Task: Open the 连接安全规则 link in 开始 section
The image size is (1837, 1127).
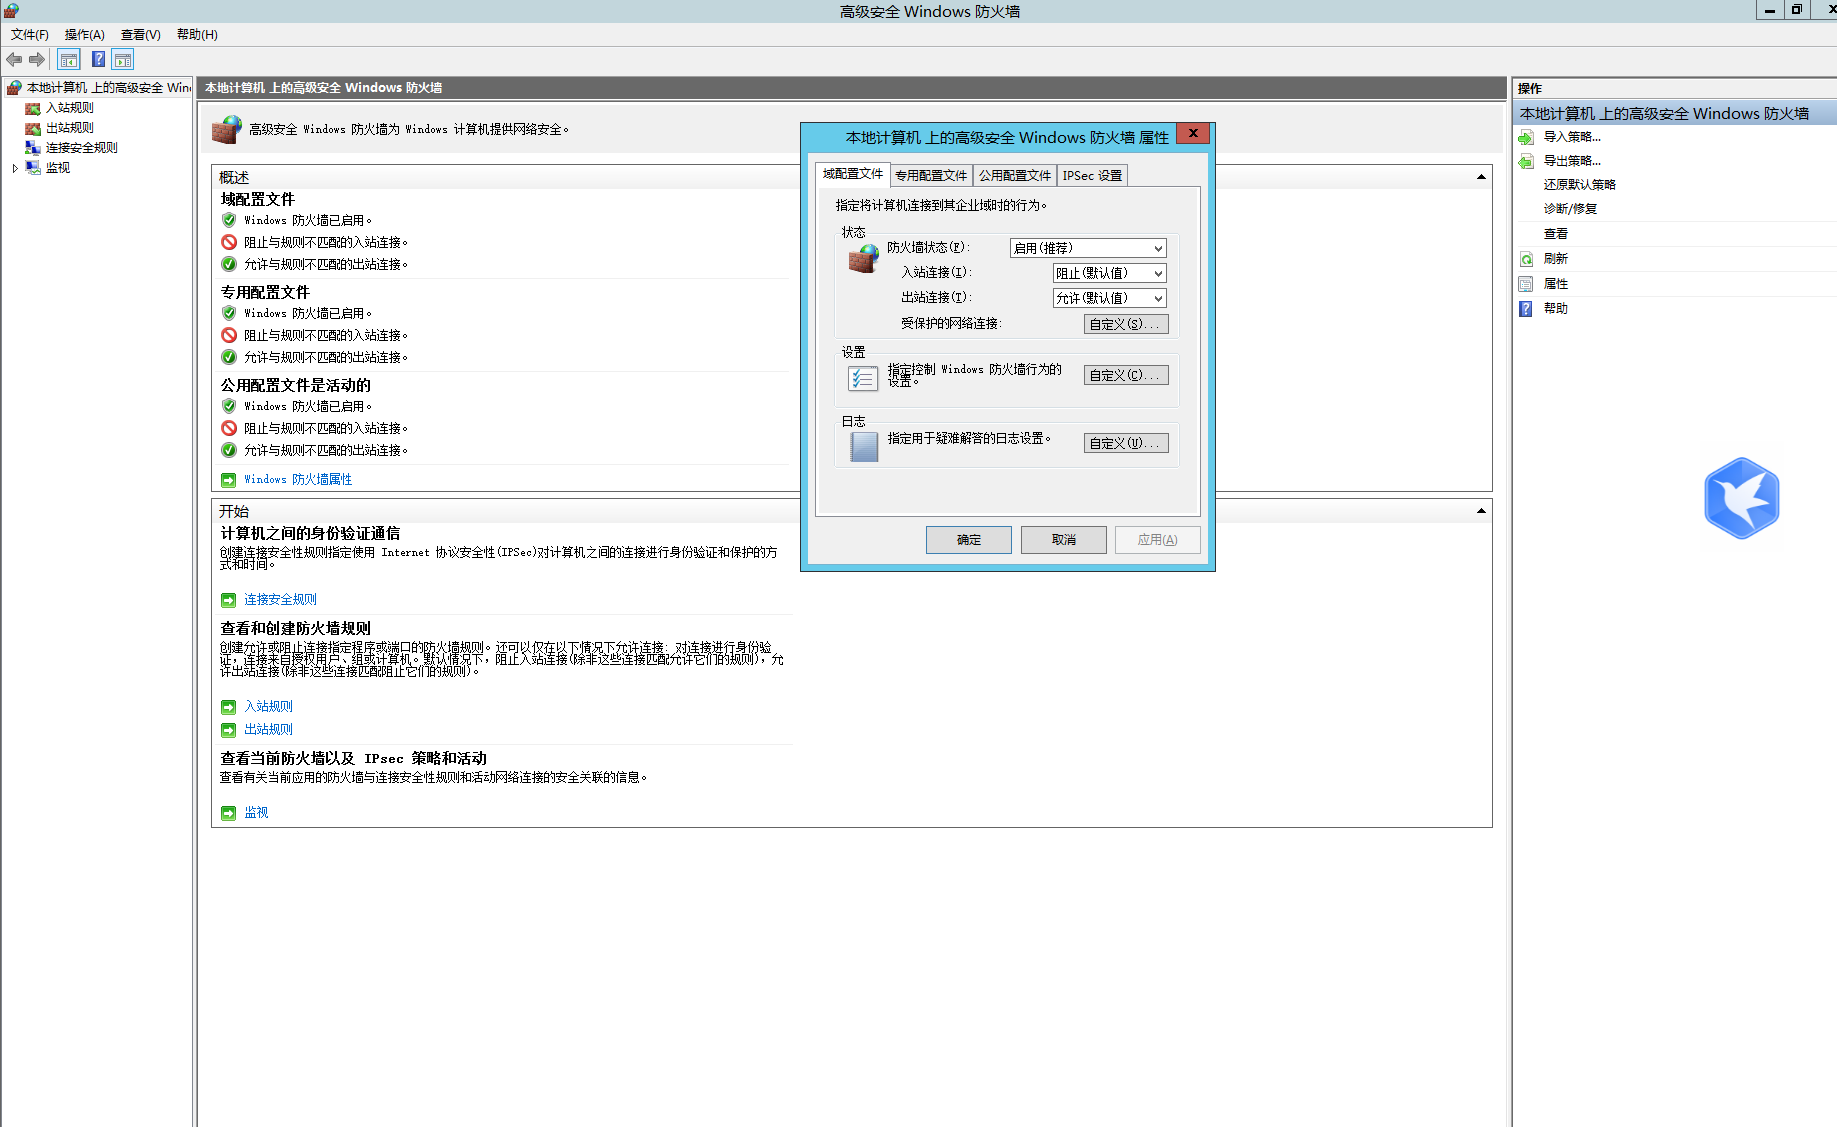Action: pos(280,600)
